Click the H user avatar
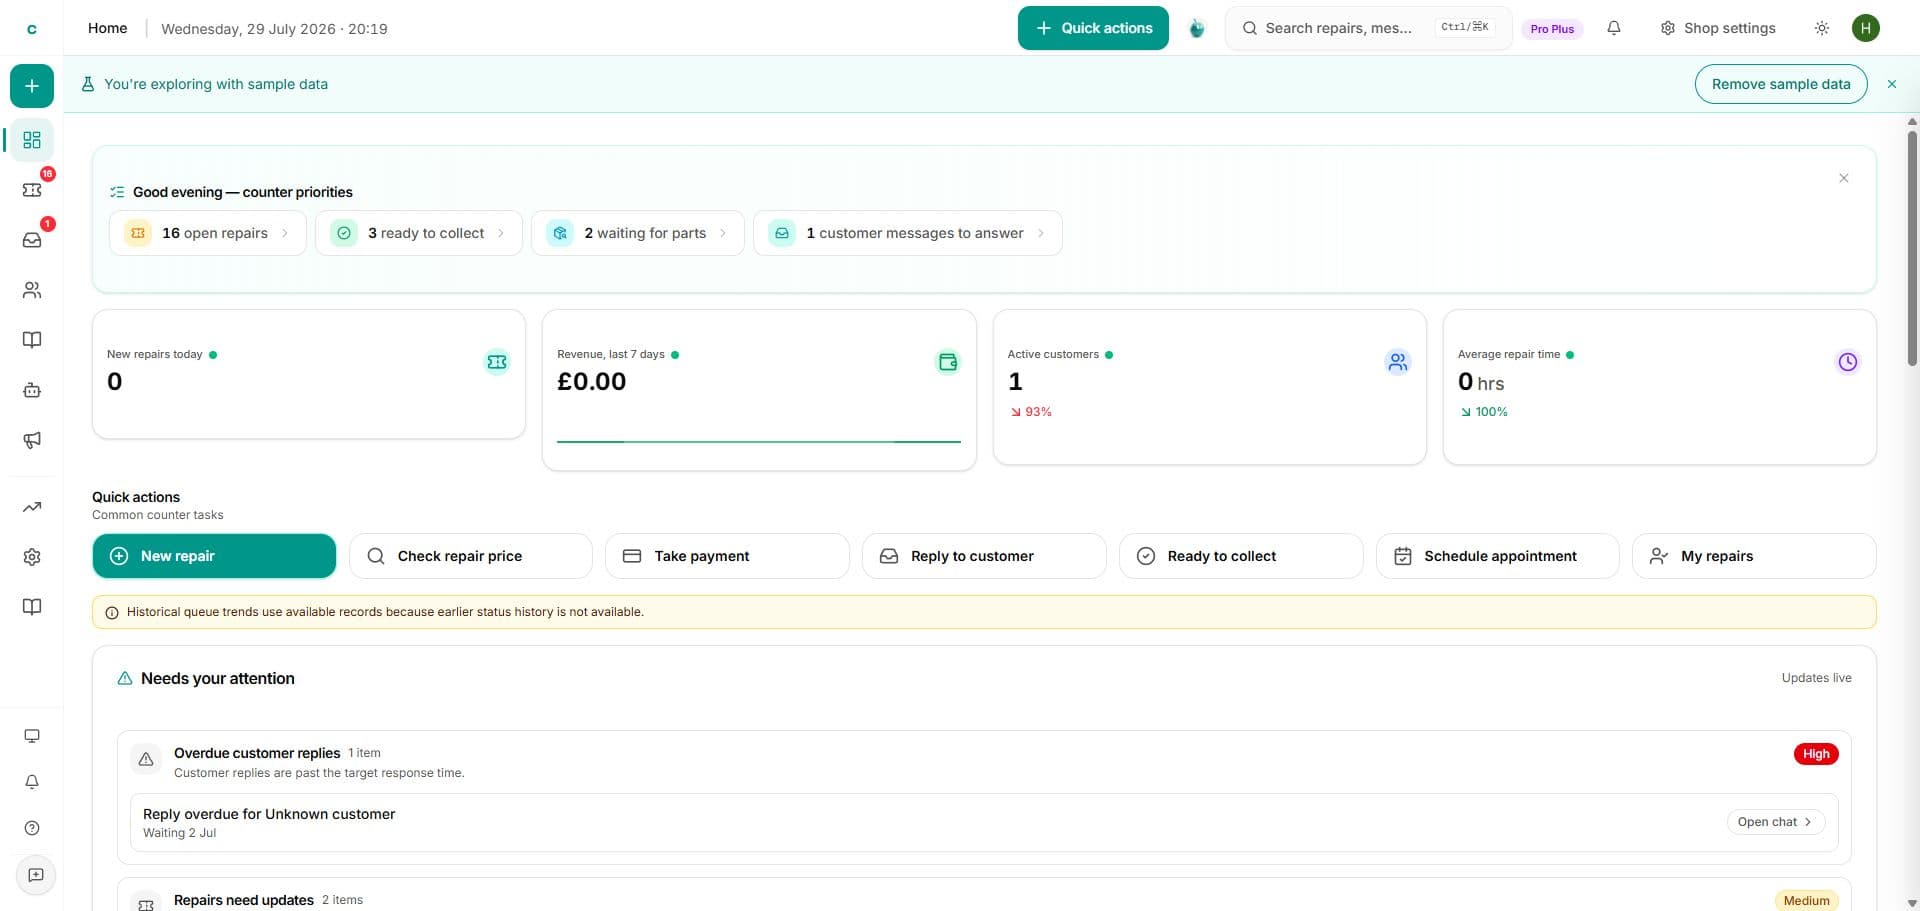1920x911 pixels. (x=1865, y=28)
